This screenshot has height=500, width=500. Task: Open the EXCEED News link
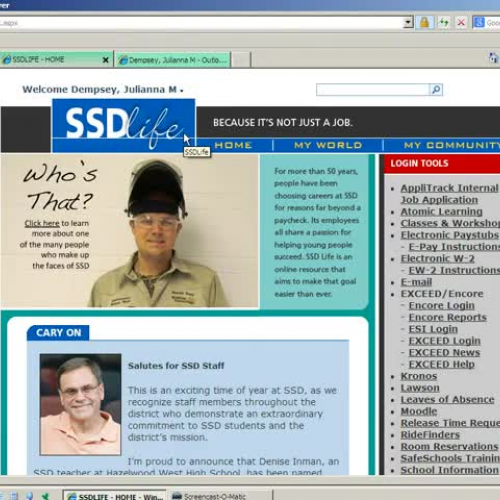pos(444,352)
